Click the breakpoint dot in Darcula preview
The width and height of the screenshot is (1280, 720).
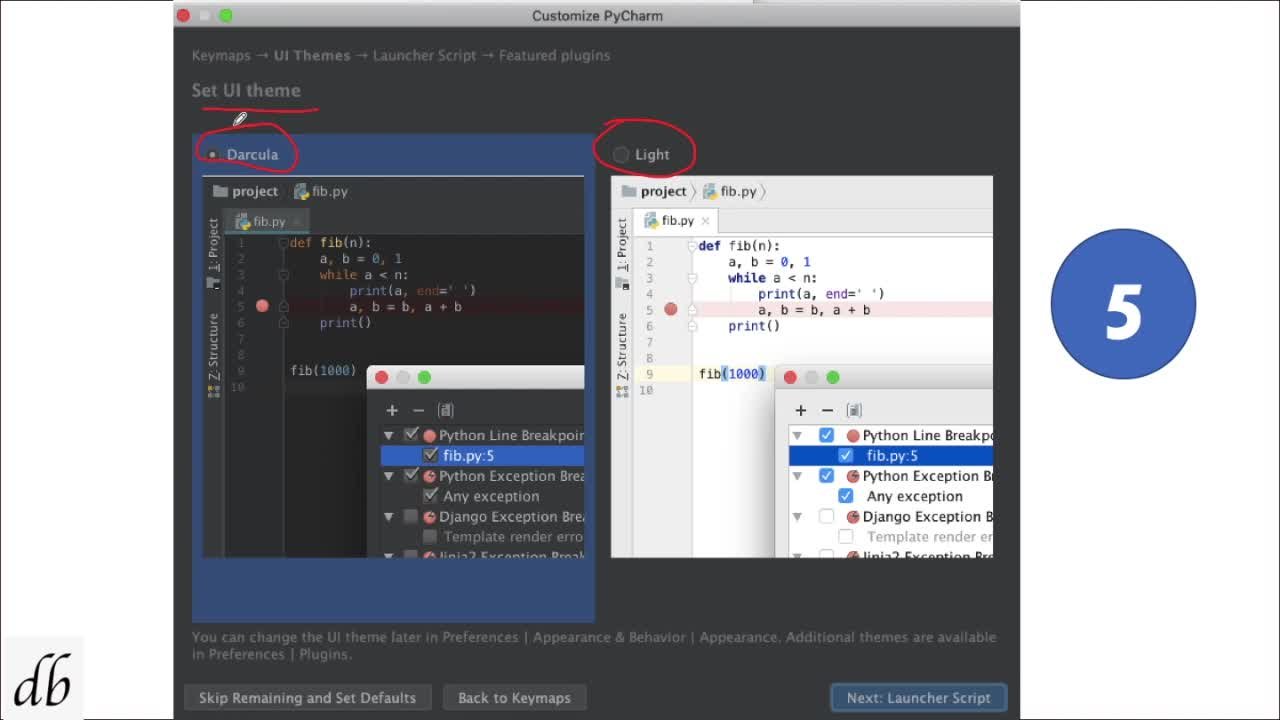pyautogui.click(x=262, y=306)
